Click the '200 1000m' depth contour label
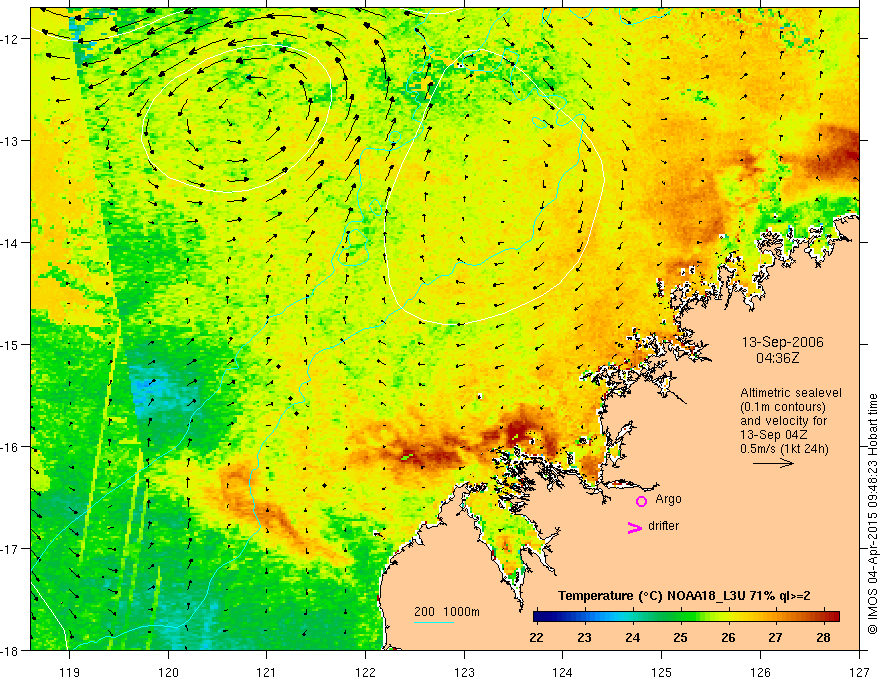 [447, 612]
